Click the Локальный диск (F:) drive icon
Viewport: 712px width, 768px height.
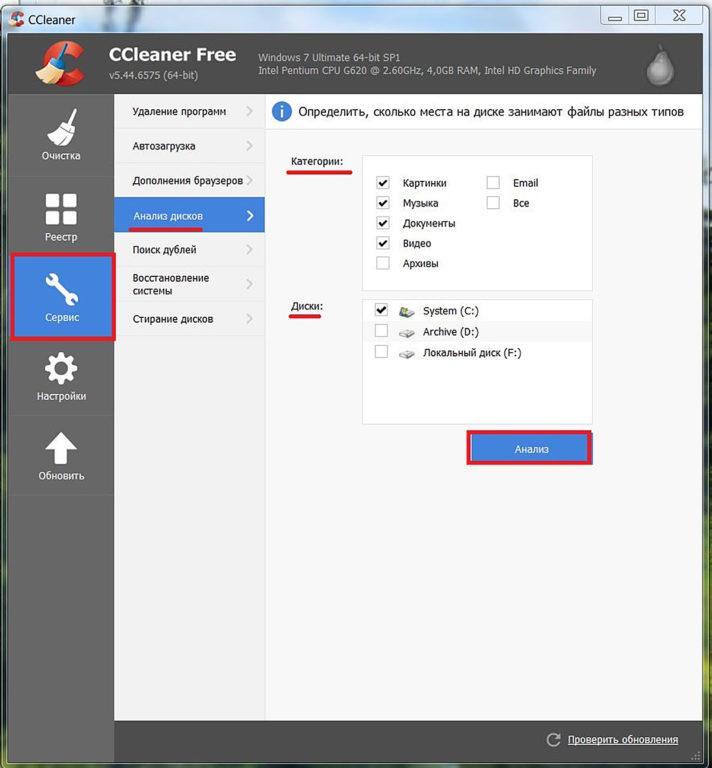pos(406,353)
